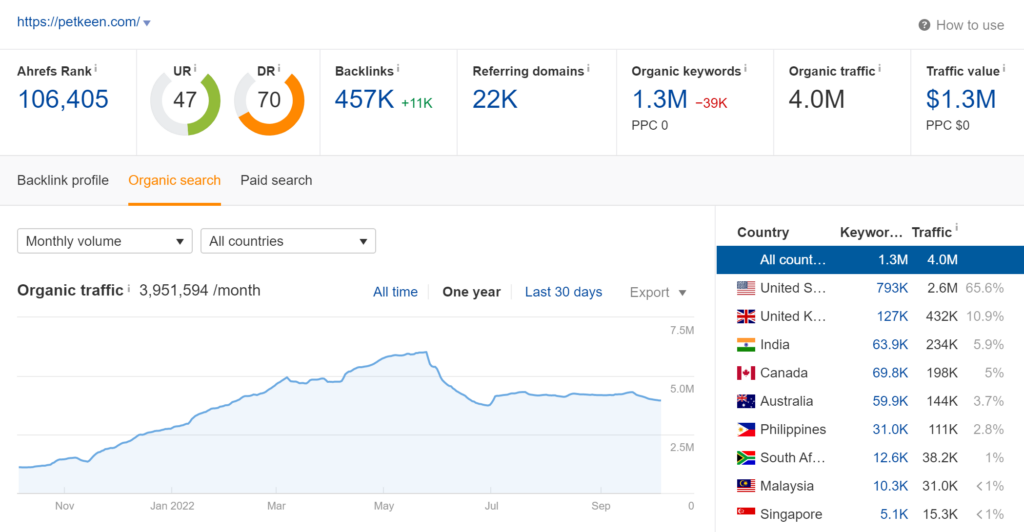Image resolution: width=1024 pixels, height=532 pixels.
Task: Select the All countries row in table
Action: click(870, 260)
